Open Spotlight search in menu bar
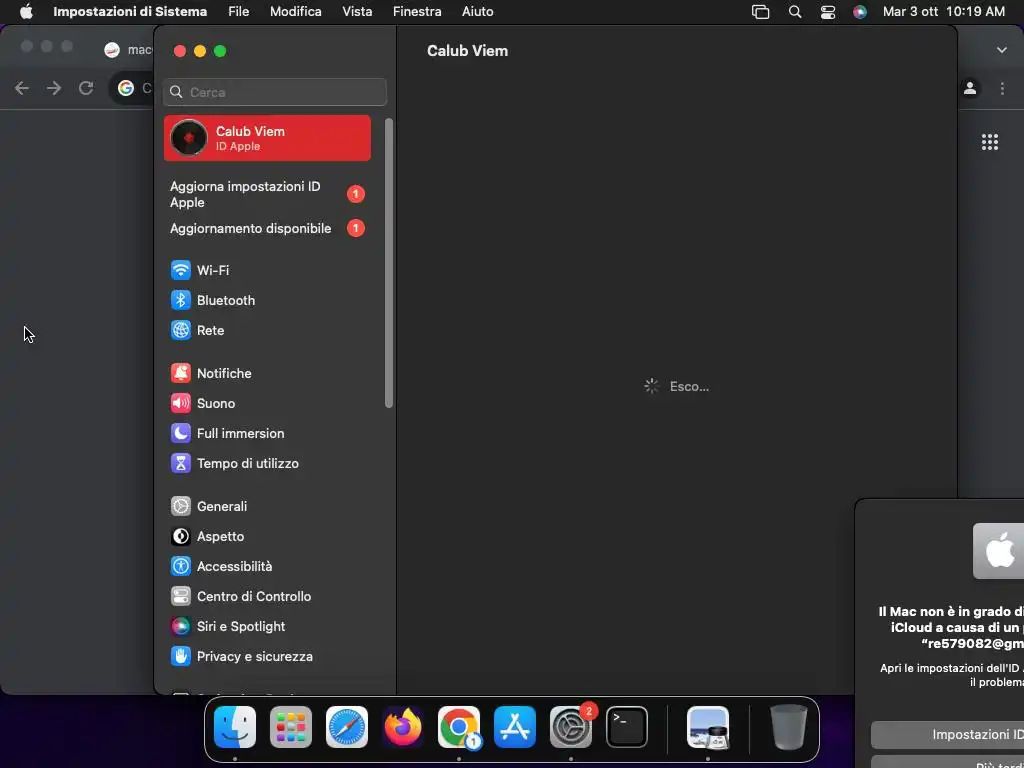The image size is (1024, 768). coord(795,12)
